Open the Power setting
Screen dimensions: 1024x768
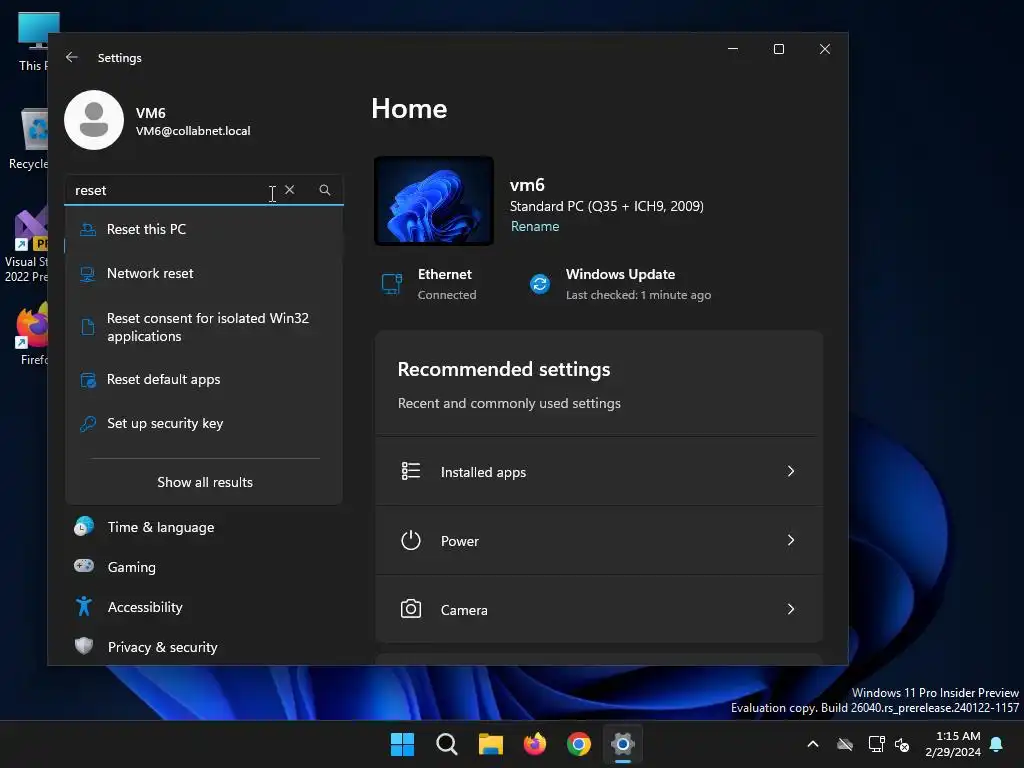pos(598,541)
